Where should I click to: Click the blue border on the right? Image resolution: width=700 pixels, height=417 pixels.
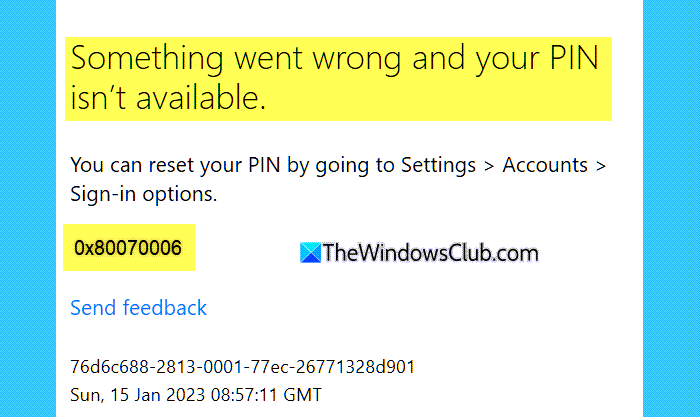coord(671,208)
